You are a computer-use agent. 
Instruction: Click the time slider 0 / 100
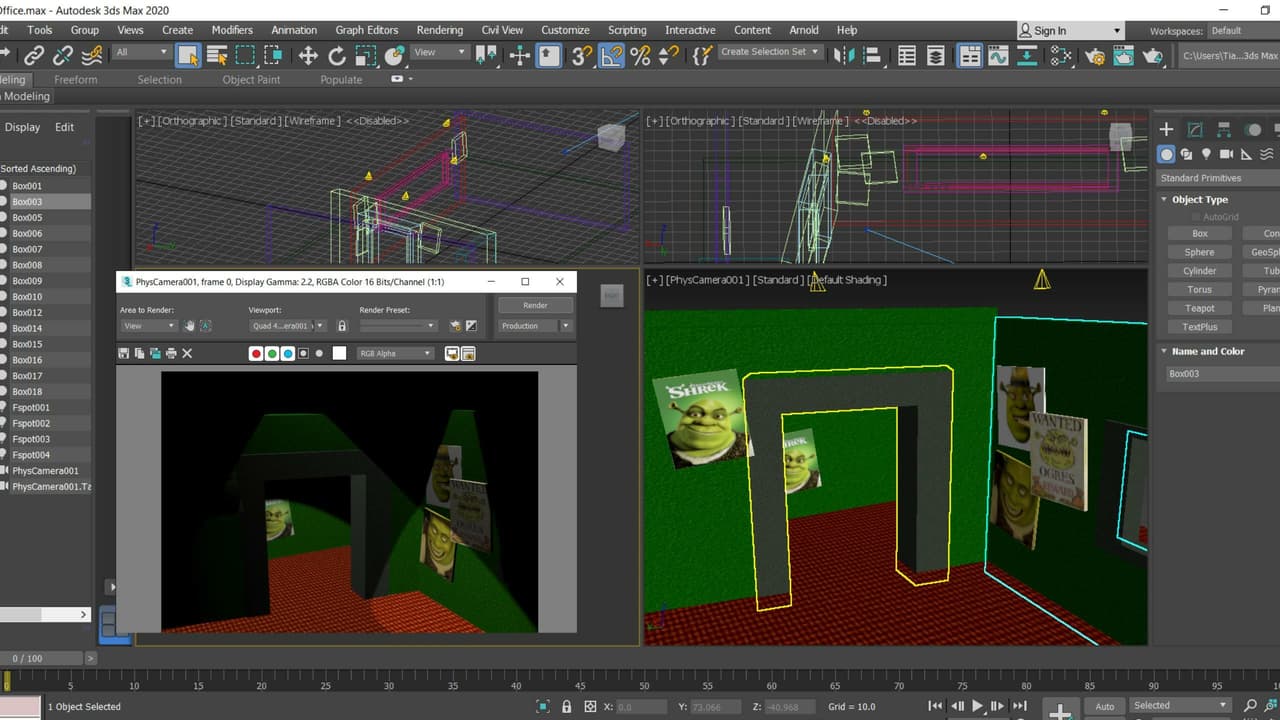tap(41, 658)
